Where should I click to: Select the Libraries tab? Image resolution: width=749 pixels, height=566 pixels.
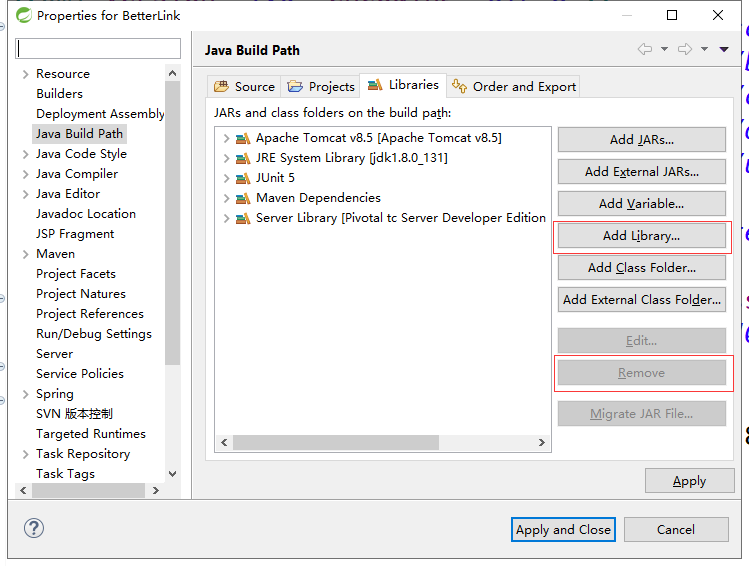tap(403, 85)
